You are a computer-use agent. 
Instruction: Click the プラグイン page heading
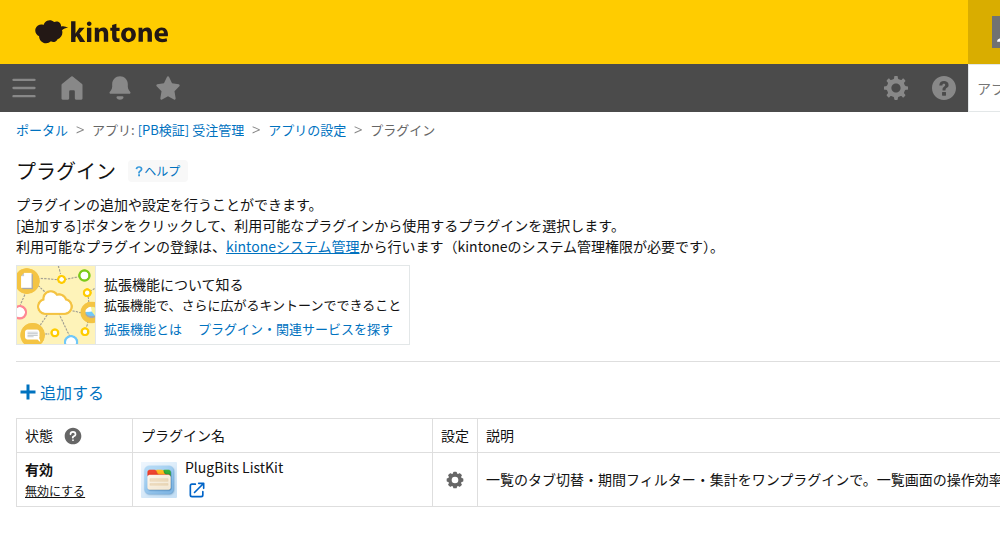[66, 171]
